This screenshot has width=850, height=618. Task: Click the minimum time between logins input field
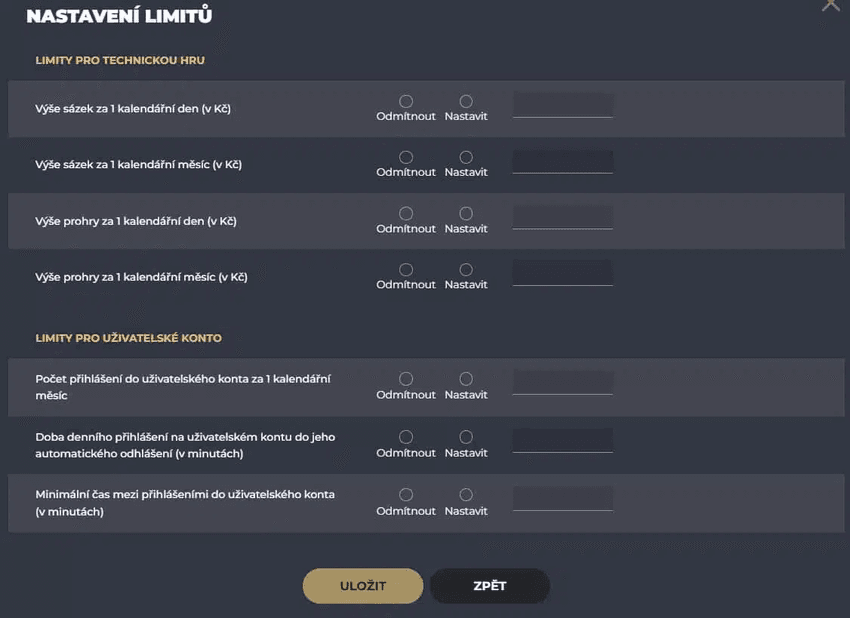(562, 500)
